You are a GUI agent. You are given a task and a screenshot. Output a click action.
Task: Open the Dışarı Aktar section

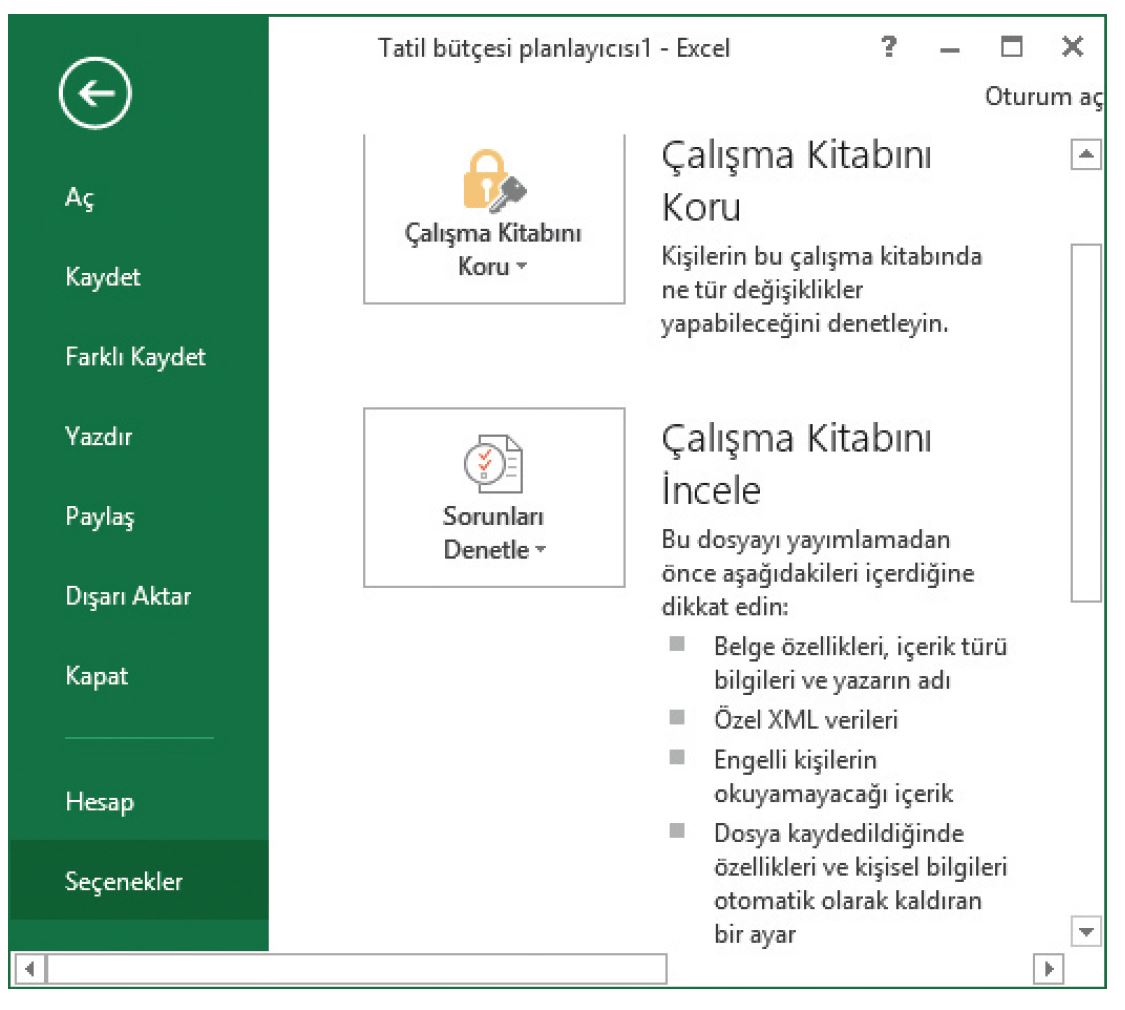[127, 597]
